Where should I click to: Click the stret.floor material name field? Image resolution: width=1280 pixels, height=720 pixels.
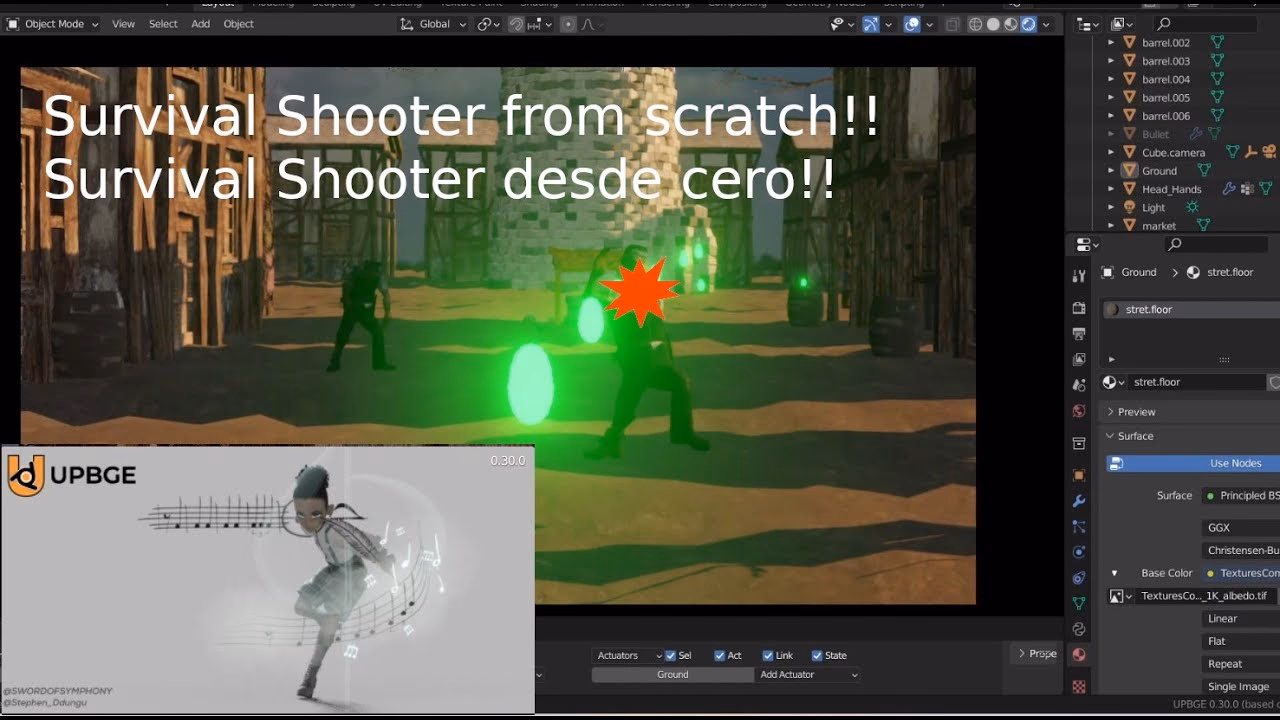pyautogui.click(x=1197, y=382)
